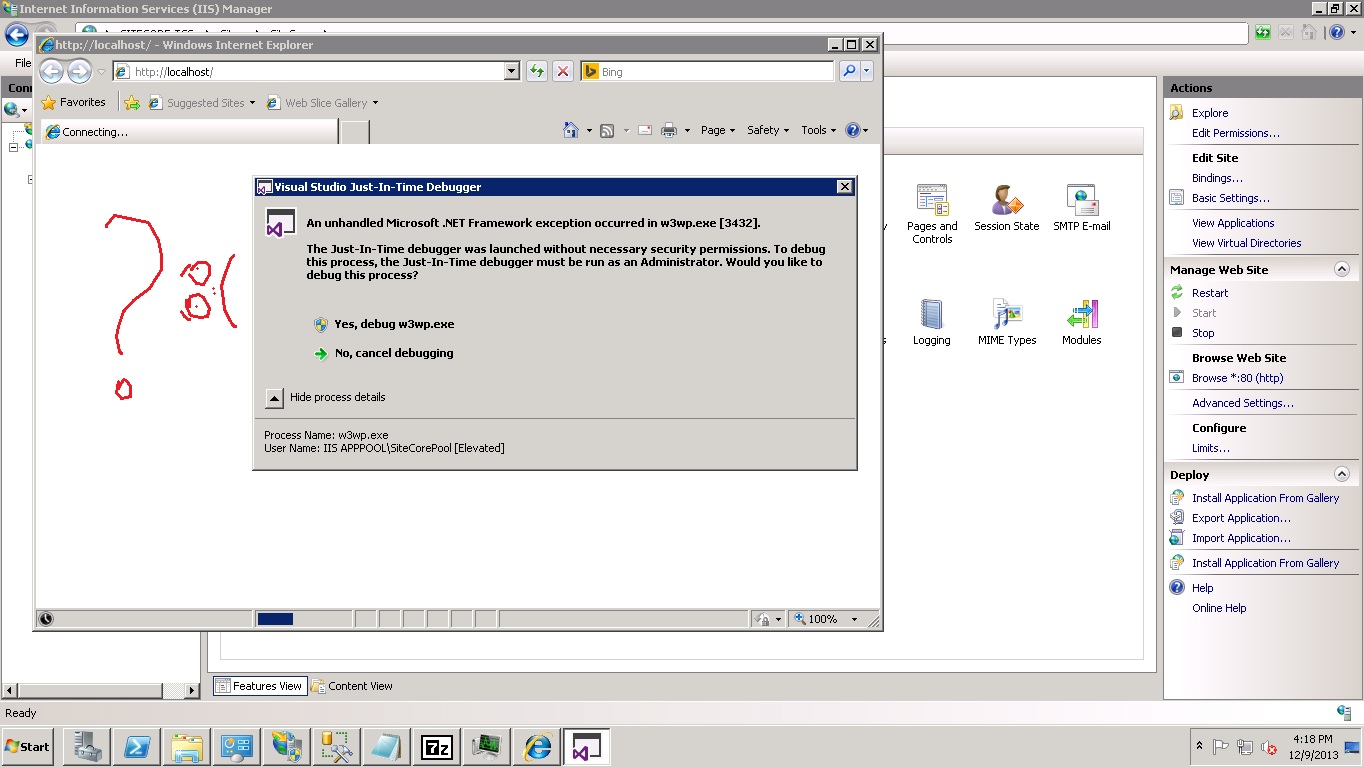Image resolution: width=1364 pixels, height=768 pixels.
Task: Click the Connections pane horizontal scrollbar
Action: (100, 690)
